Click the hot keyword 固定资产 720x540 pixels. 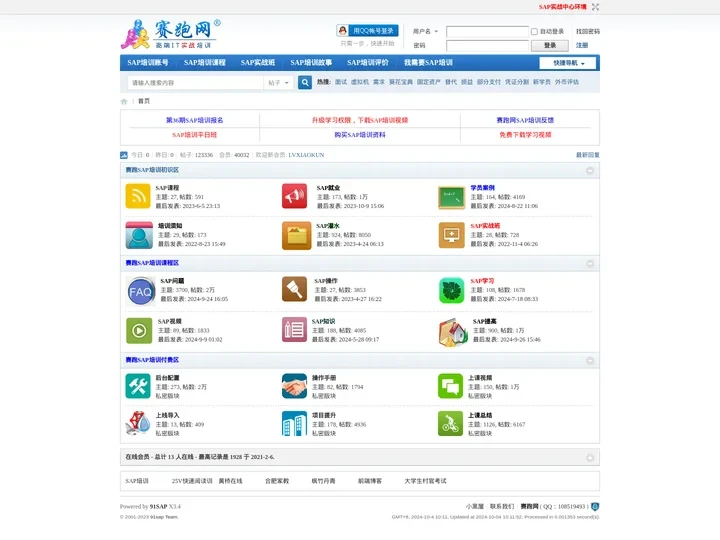pos(428,82)
